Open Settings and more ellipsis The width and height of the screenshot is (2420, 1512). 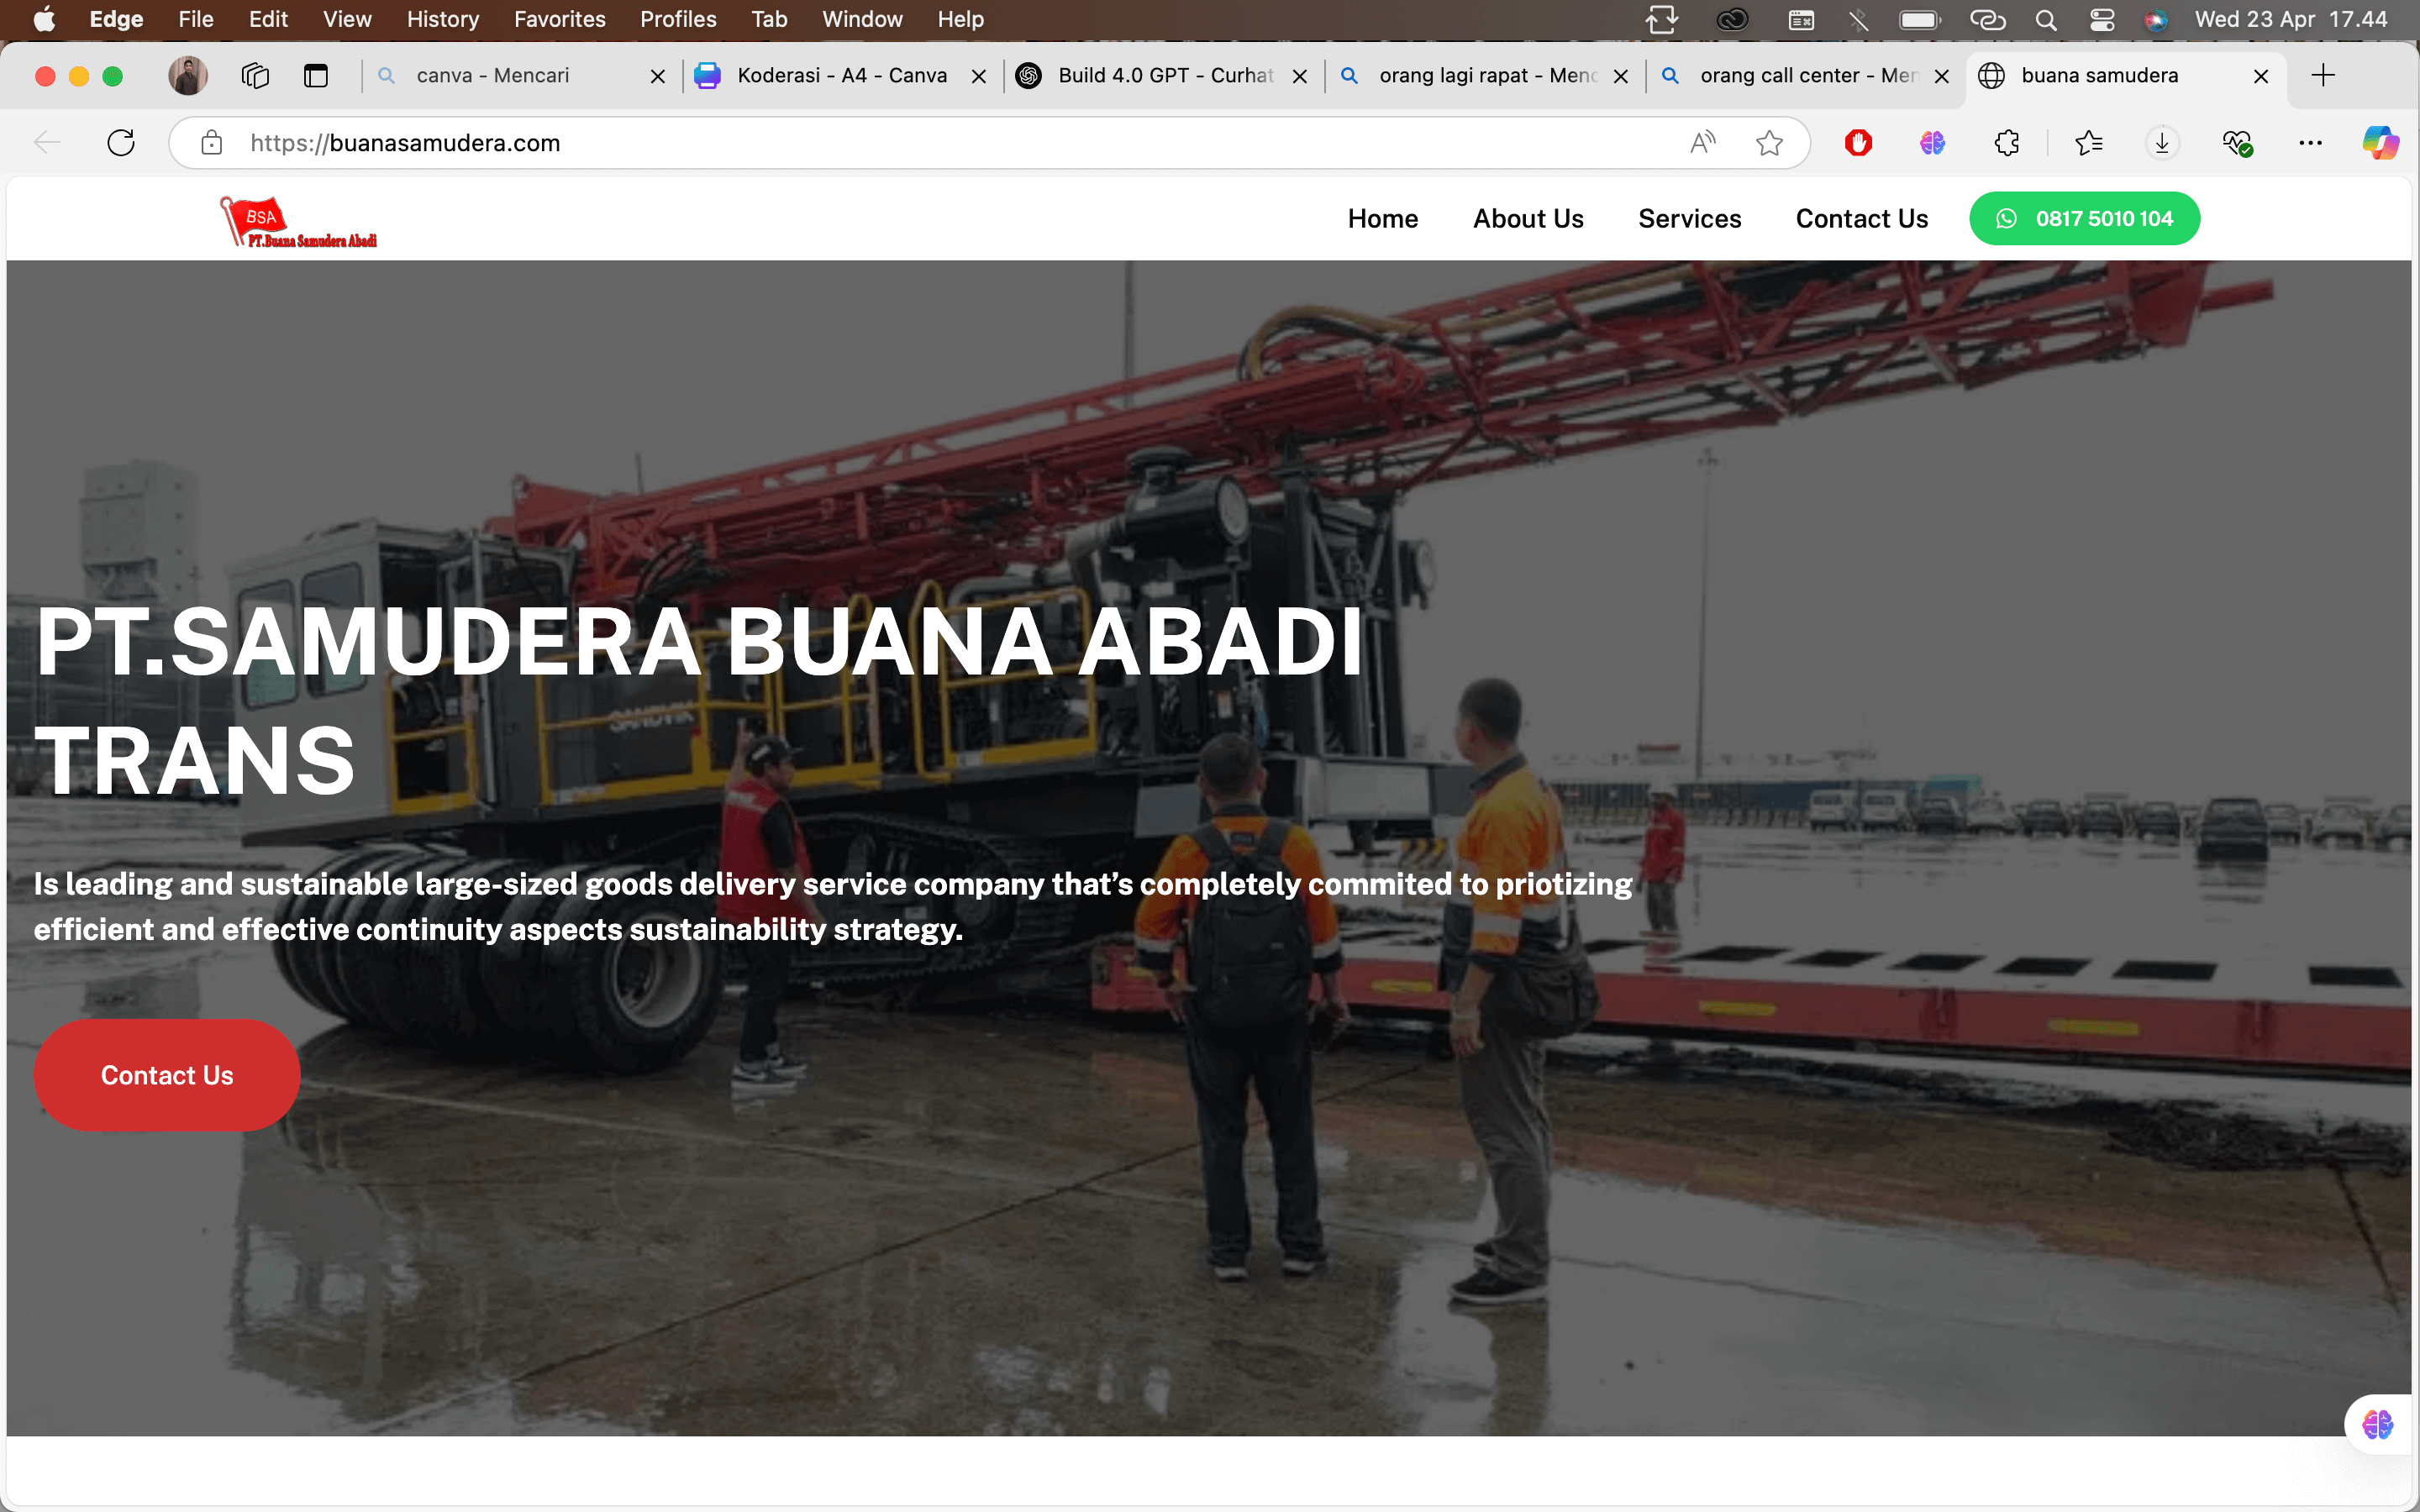pos(2310,143)
